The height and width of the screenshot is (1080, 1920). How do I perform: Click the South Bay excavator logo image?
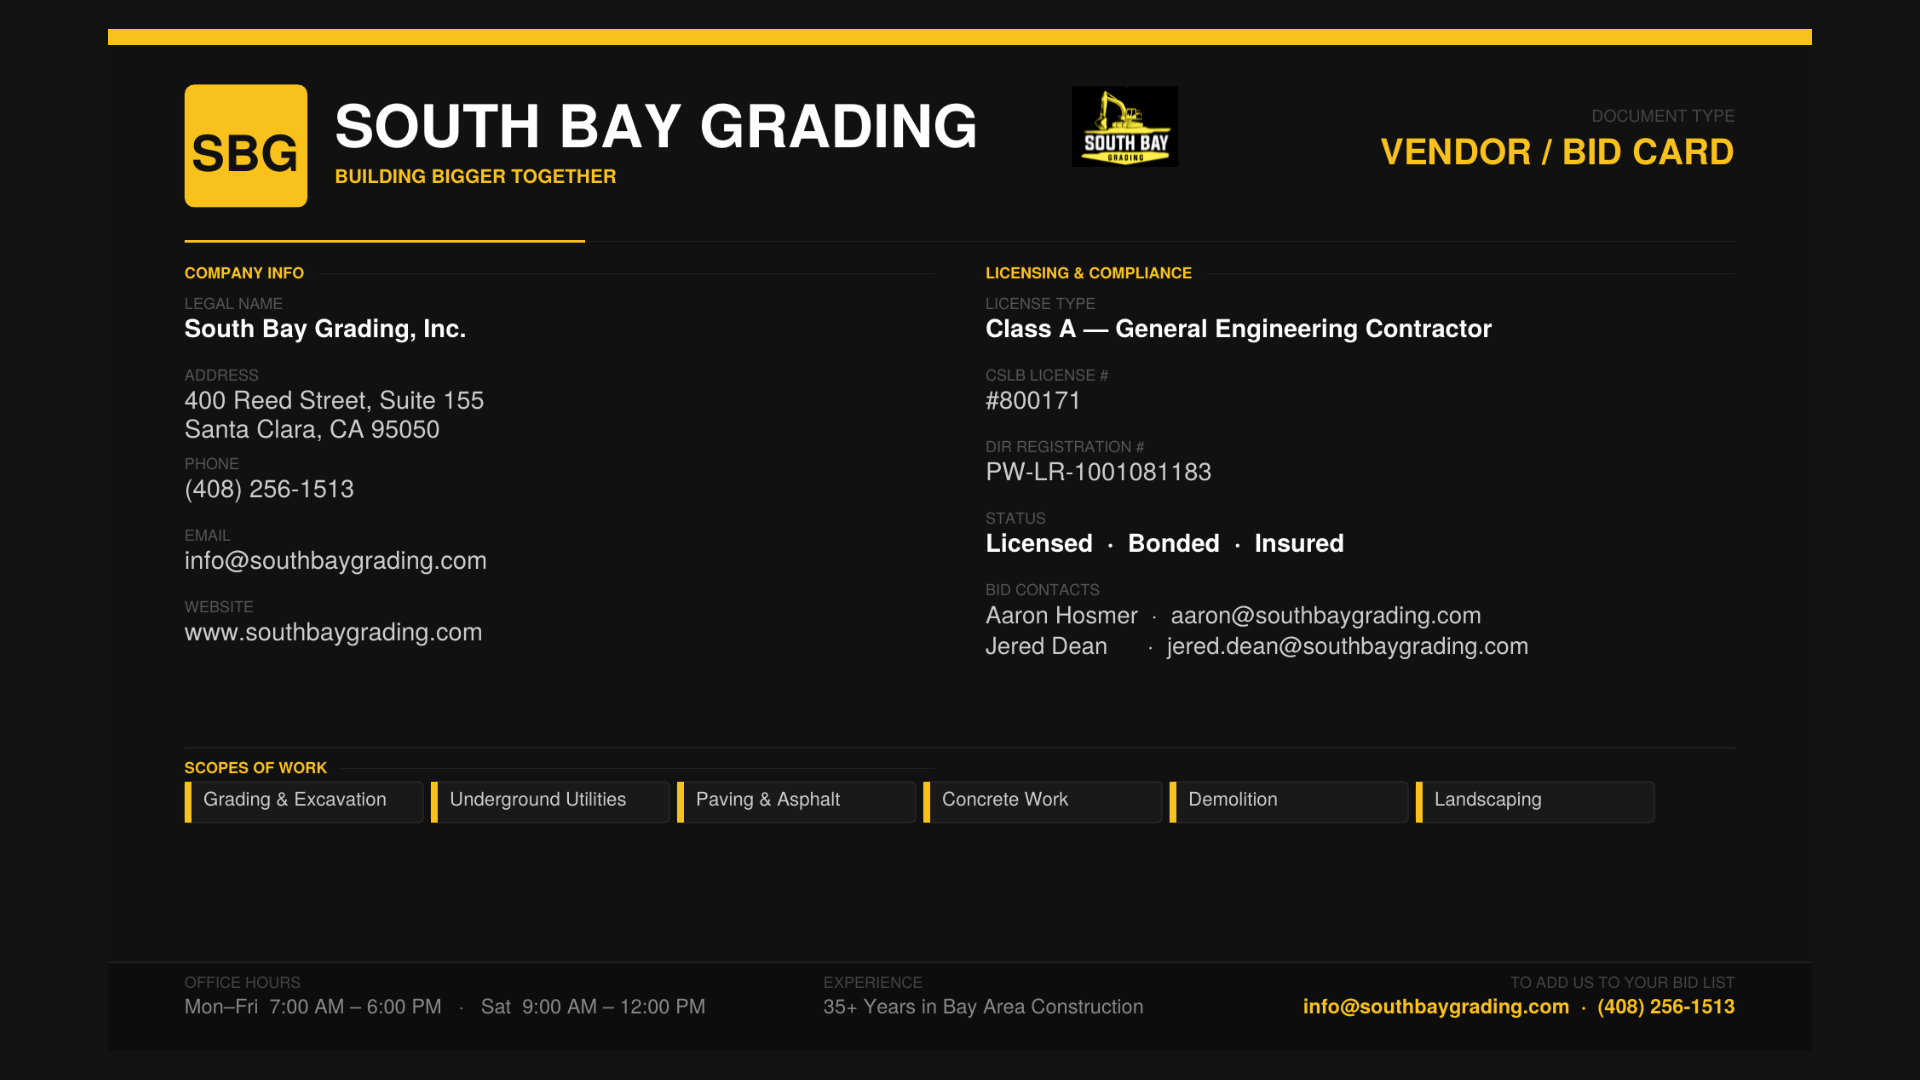[1124, 126]
